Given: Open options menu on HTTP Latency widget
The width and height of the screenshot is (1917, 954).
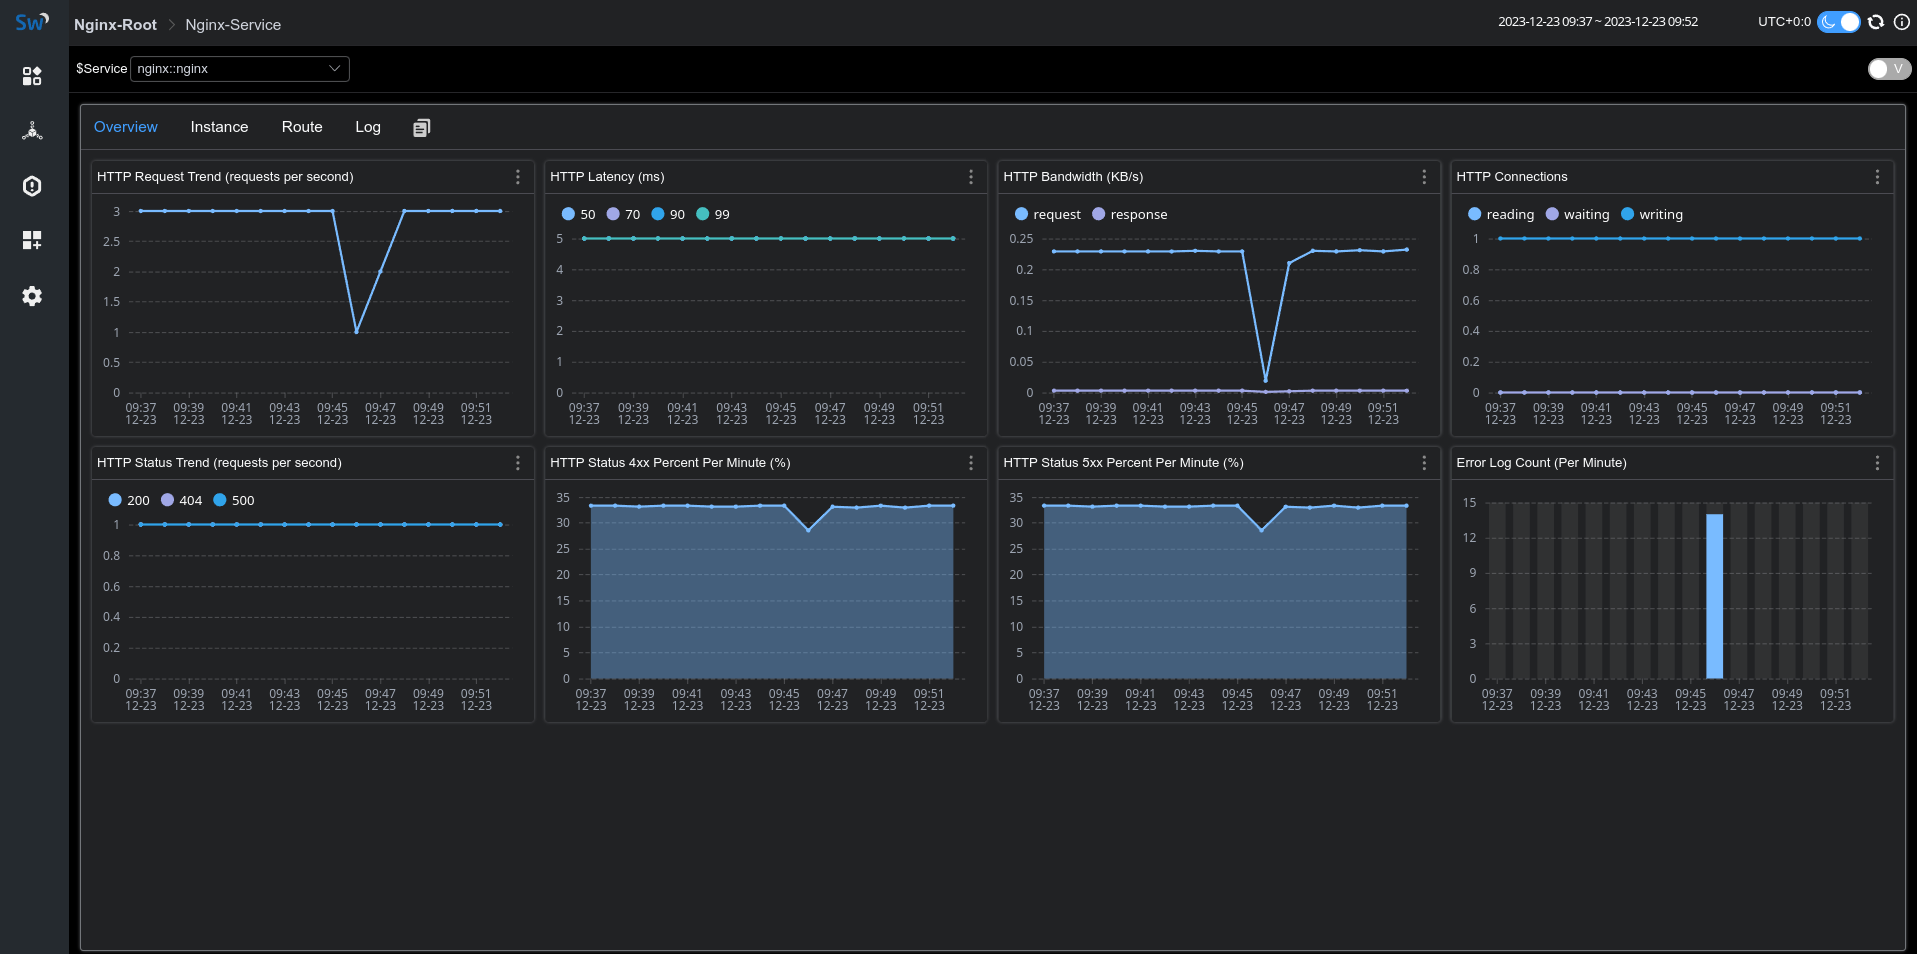Looking at the screenshot, I should (970, 177).
